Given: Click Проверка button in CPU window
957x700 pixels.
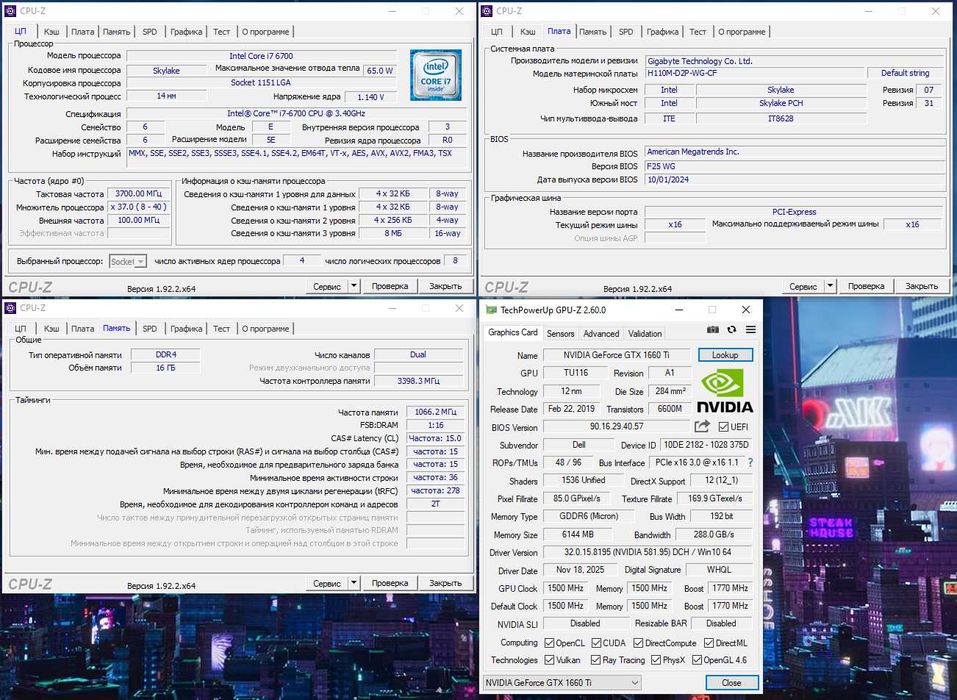Looking at the screenshot, I should point(389,286).
